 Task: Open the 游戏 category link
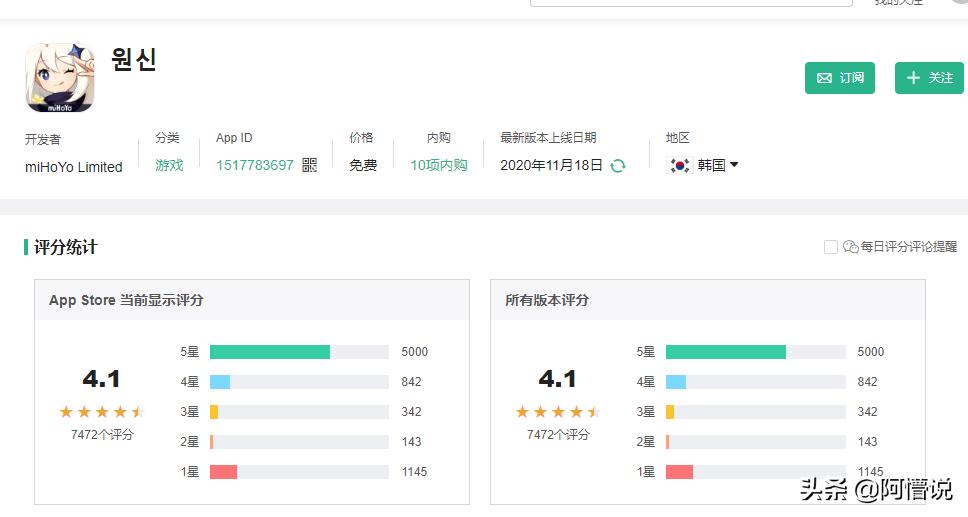pos(169,165)
